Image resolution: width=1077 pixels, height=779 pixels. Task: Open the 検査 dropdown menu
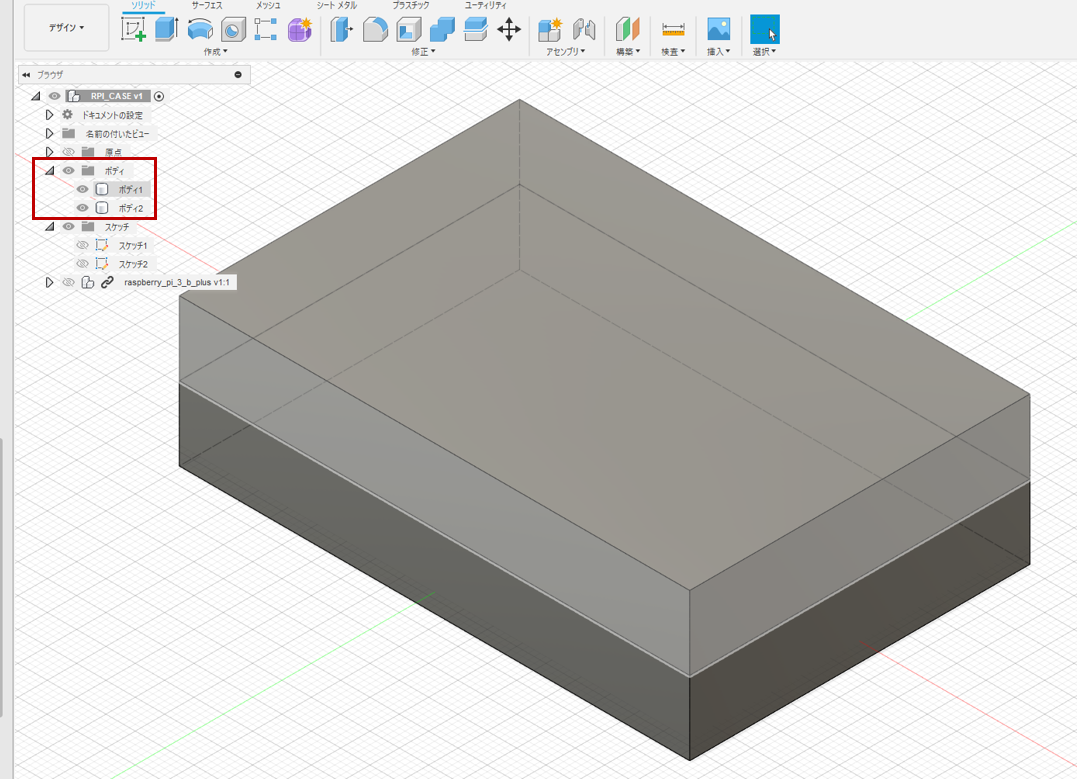tap(673, 52)
